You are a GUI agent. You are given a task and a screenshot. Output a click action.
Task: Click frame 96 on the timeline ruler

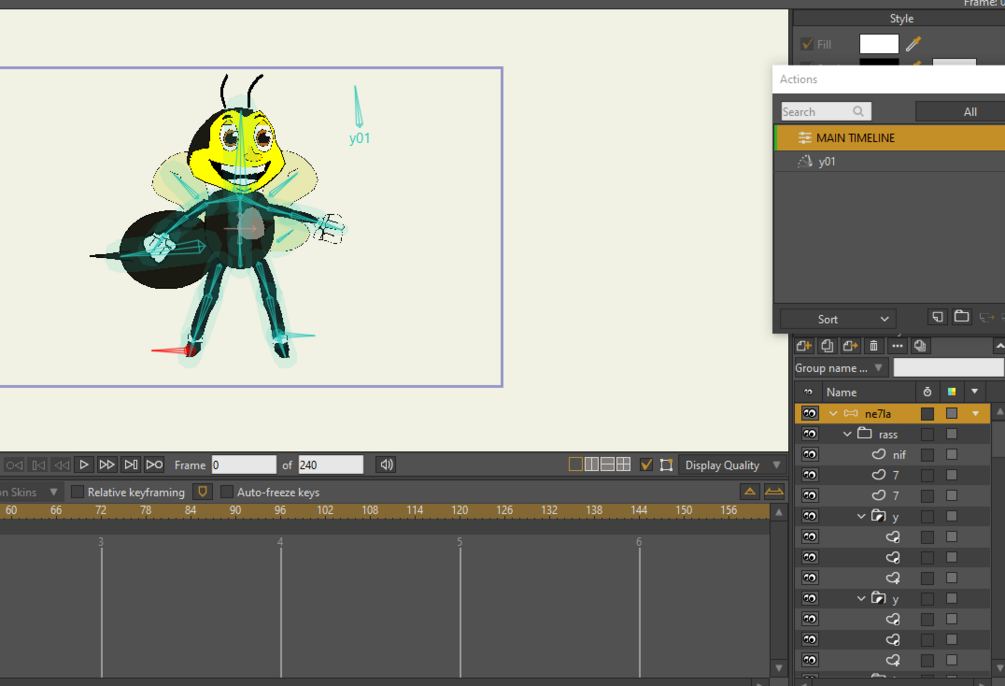pos(280,510)
